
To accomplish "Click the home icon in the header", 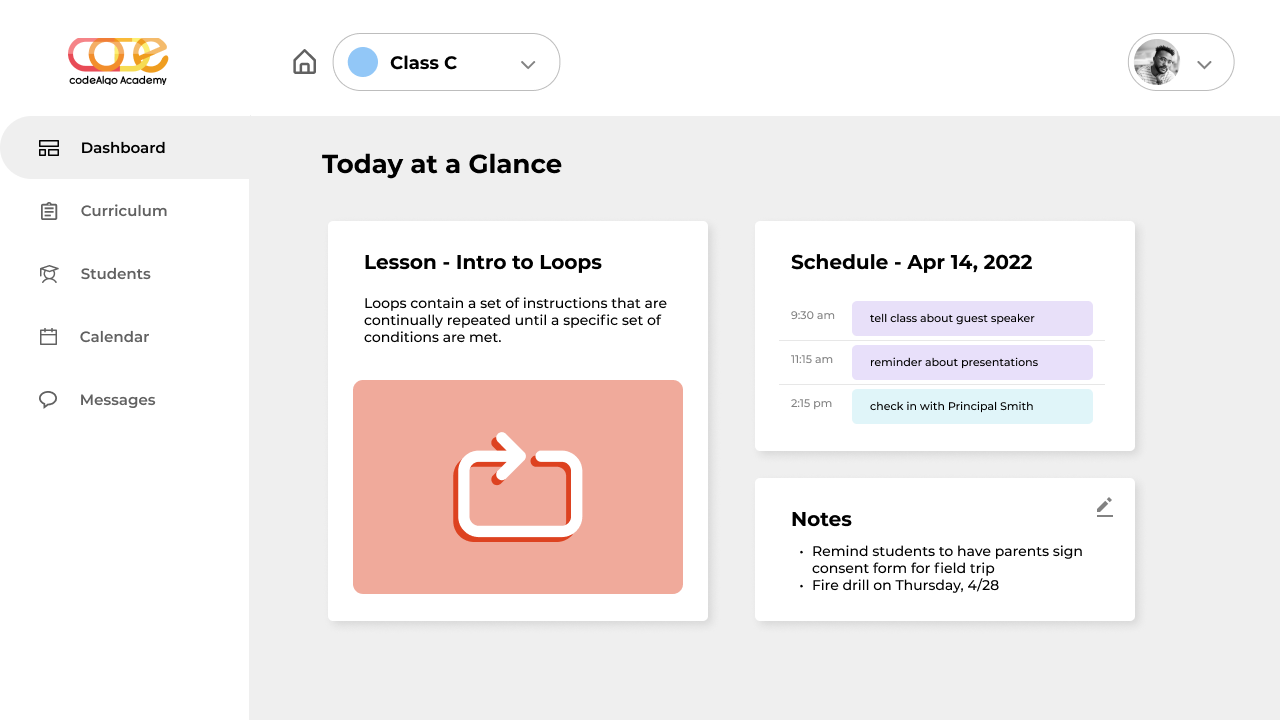I will (x=304, y=62).
